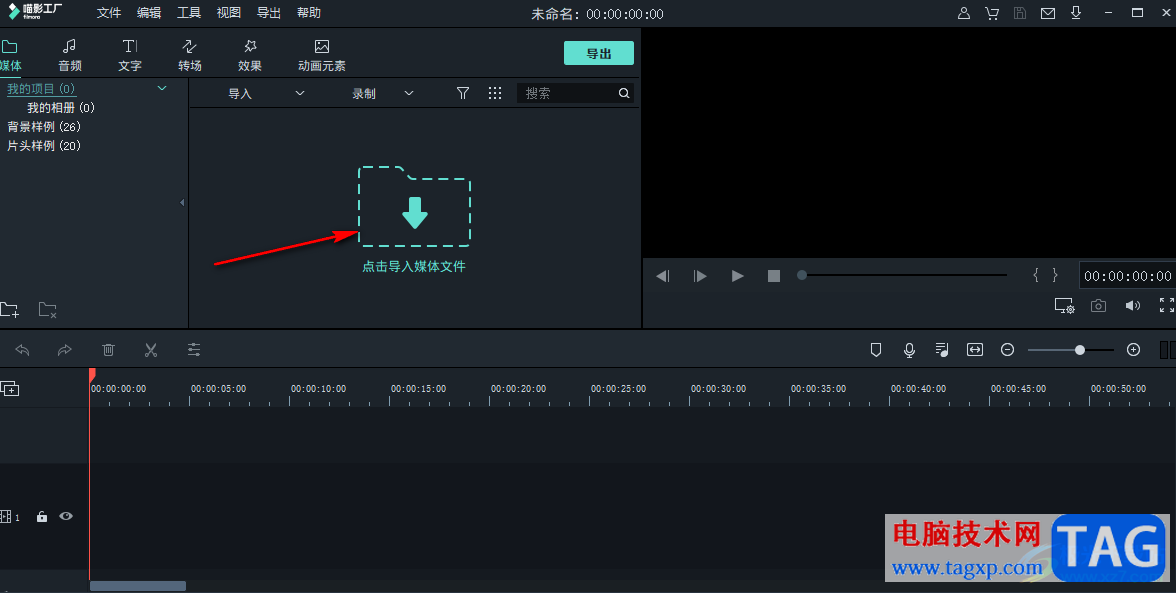
Task: Click the search magnifier icon
Action: coord(624,93)
